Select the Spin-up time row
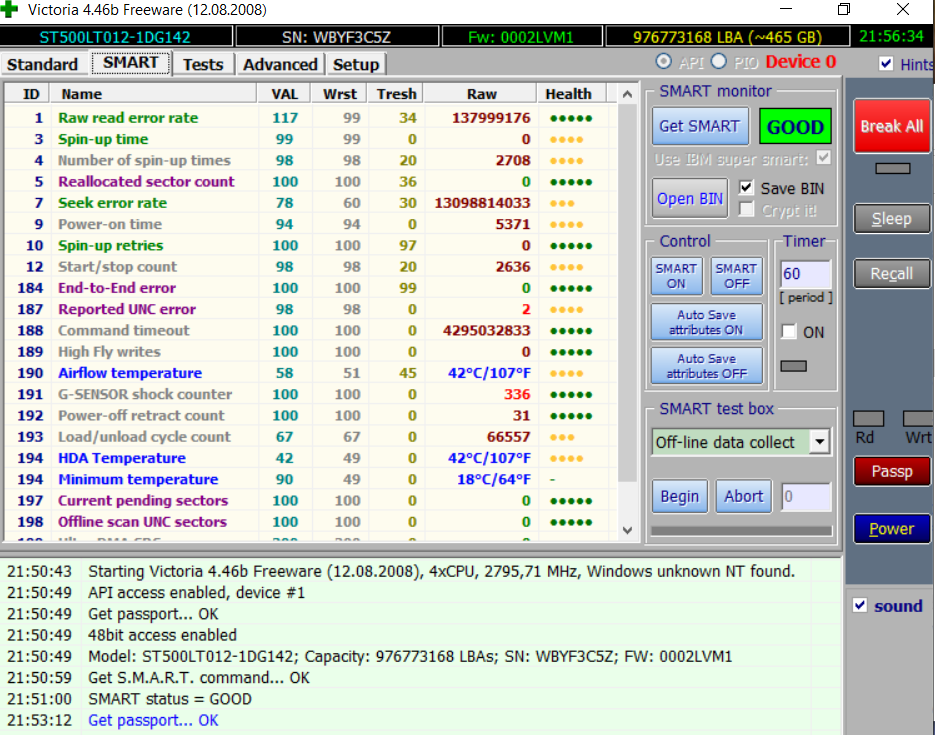This screenshot has width=935, height=735. click(x=310, y=139)
